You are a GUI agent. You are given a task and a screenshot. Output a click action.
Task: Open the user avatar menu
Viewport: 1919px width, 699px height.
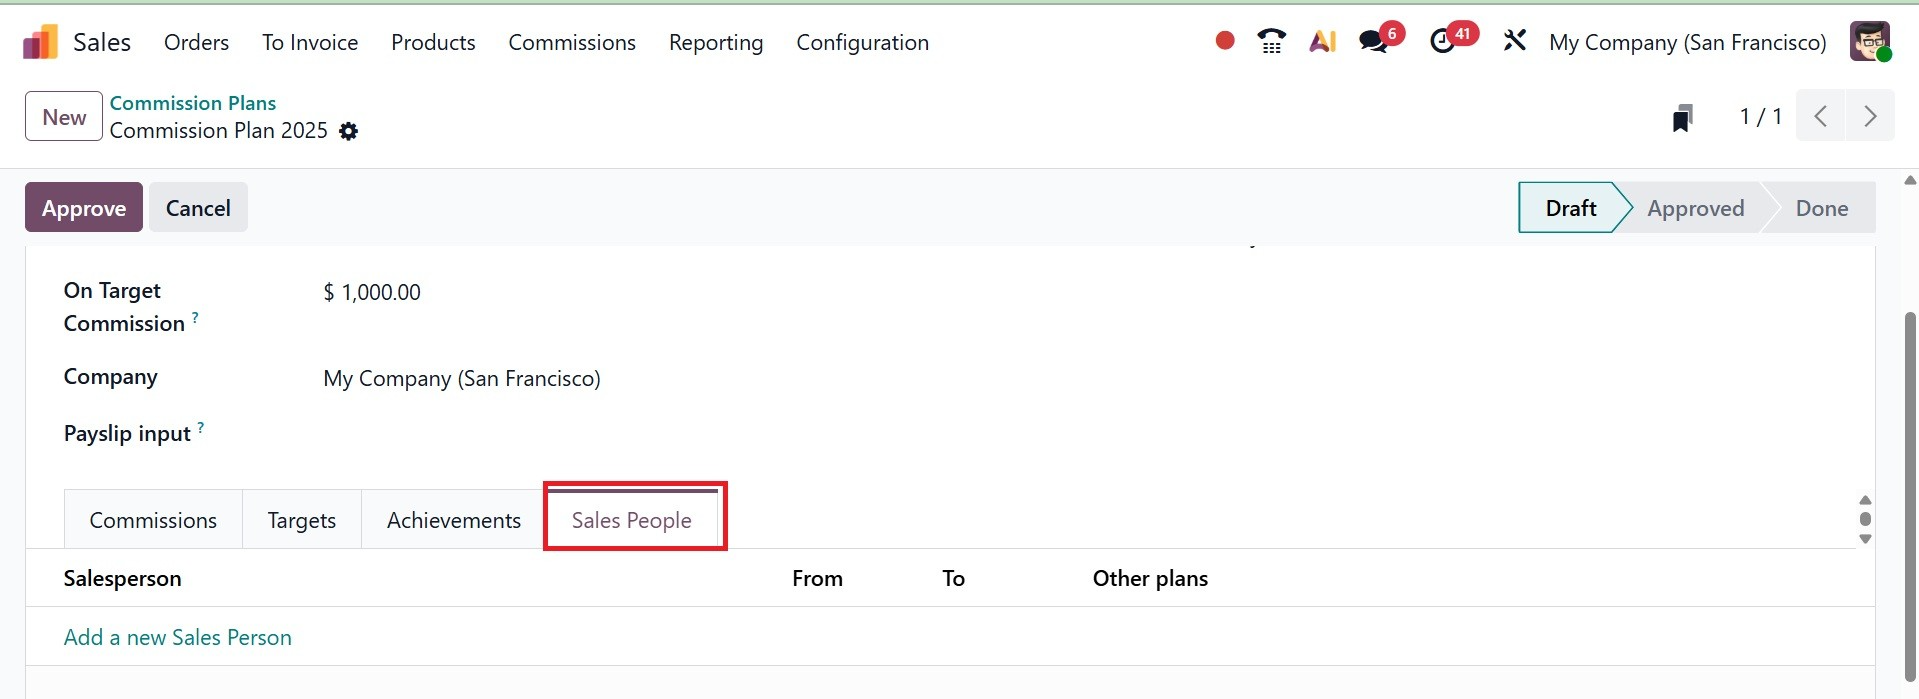pos(1869,42)
